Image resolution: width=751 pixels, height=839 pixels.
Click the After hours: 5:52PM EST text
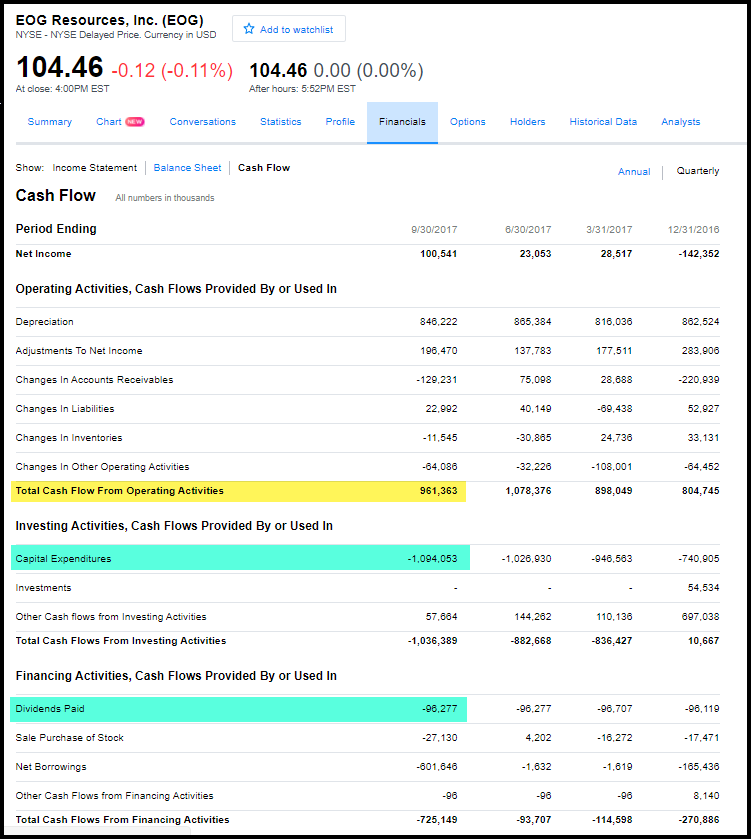(x=302, y=89)
